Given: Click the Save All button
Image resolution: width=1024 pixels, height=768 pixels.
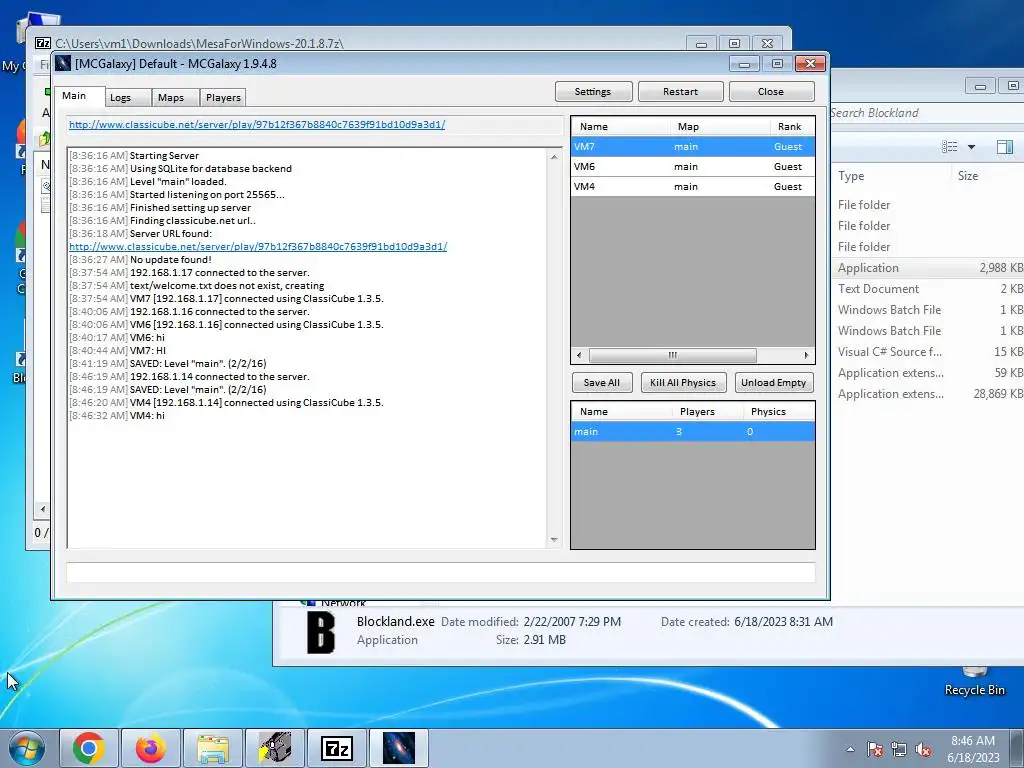Looking at the screenshot, I should tap(601, 383).
